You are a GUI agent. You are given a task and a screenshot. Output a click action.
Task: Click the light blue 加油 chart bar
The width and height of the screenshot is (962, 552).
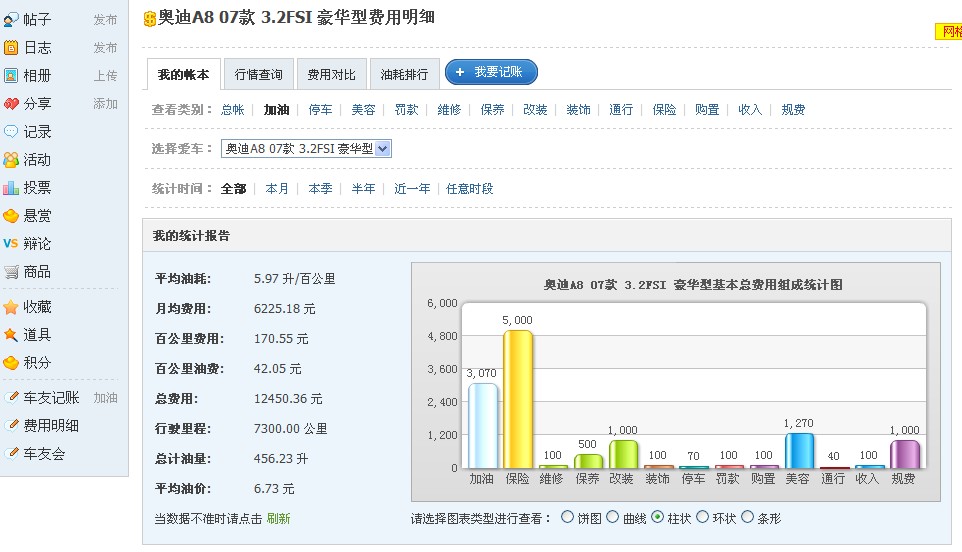point(483,426)
